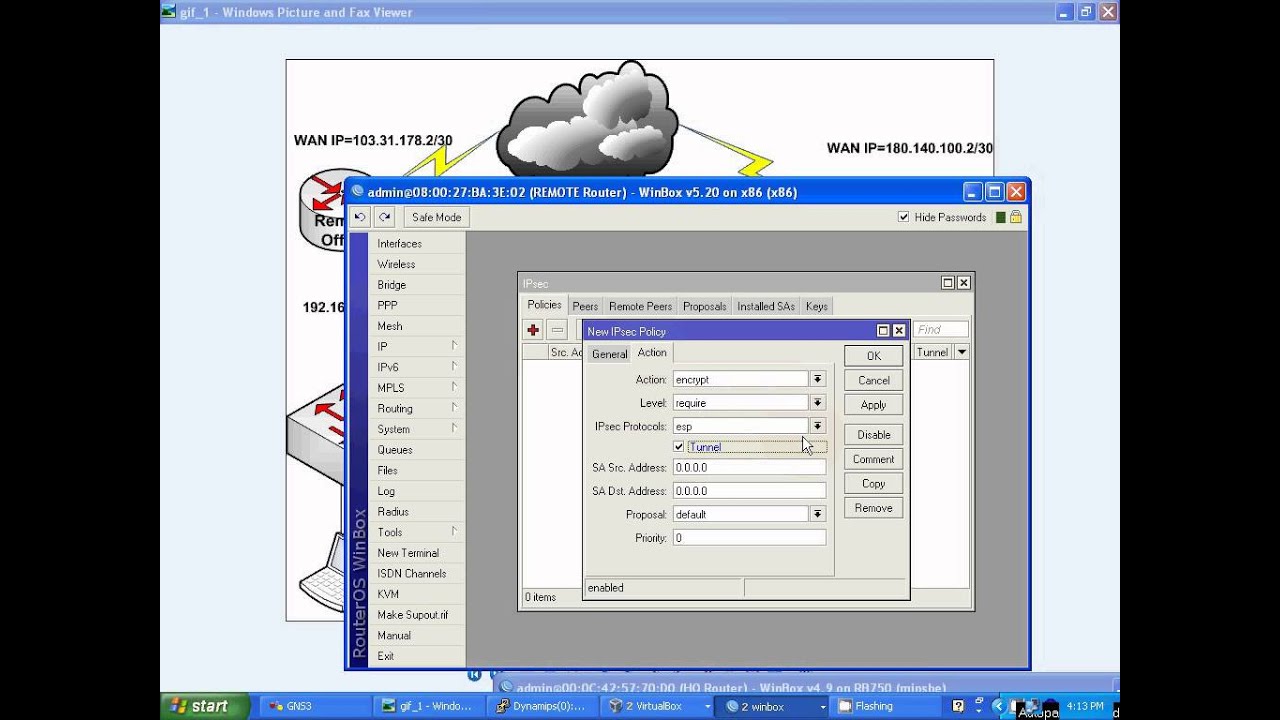The height and width of the screenshot is (720, 1280).
Task: Open PPP in WinBox menu
Action: 417,305
